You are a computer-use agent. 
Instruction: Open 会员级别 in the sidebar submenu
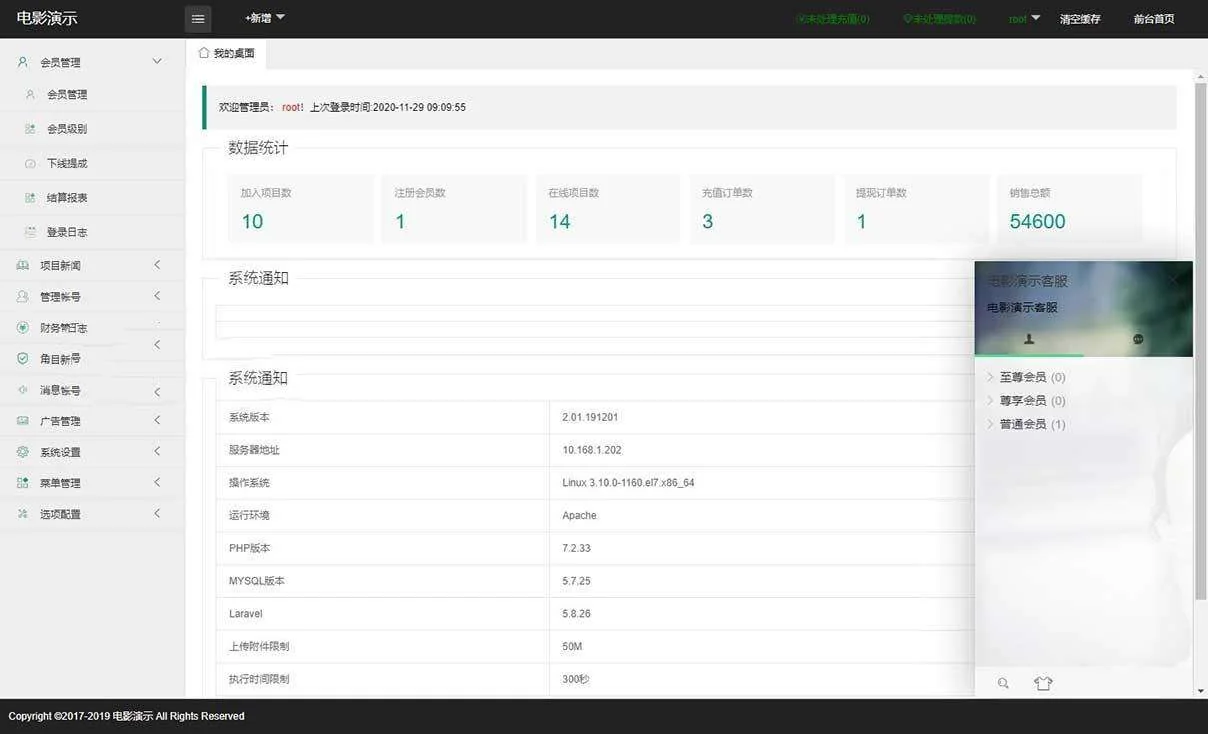[67, 129]
